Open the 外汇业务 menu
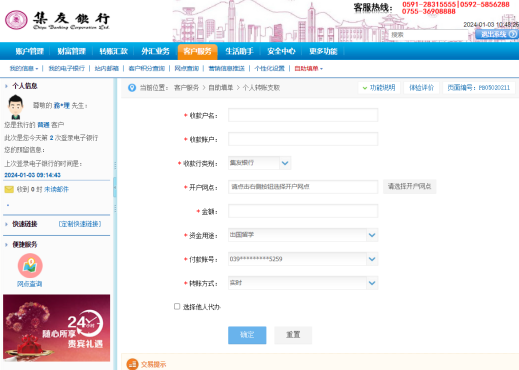The width and height of the screenshot is (519, 370). [x=155, y=51]
